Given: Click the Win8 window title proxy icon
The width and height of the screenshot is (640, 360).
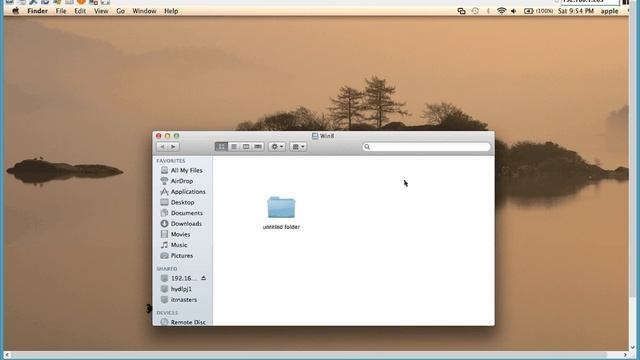Looking at the screenshot, I should pos(315,136).
